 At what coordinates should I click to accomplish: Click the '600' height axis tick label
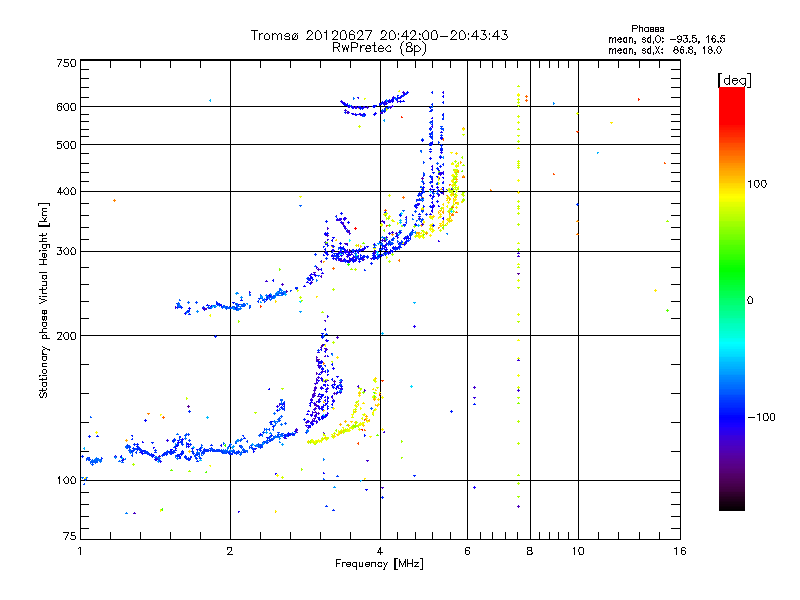[66, 107]
